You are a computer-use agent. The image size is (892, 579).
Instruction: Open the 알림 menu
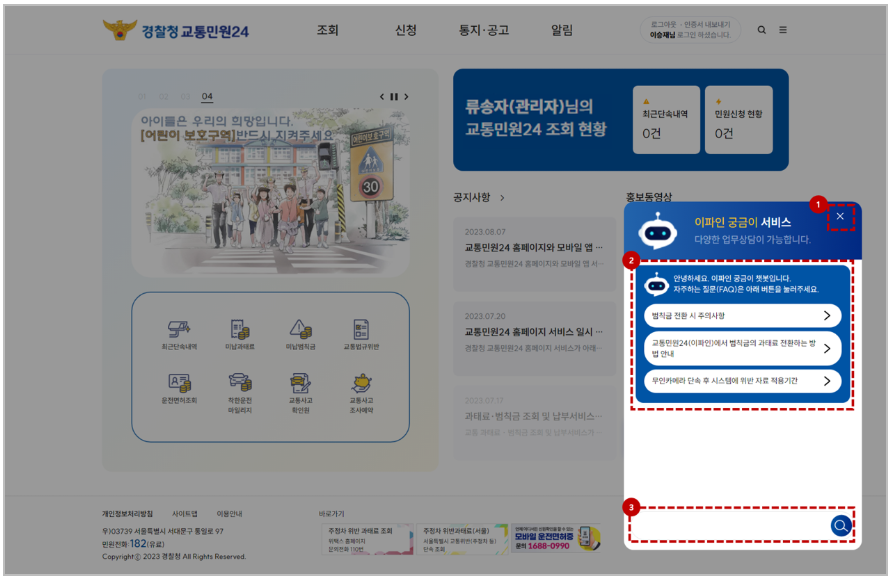click(561, 30)
